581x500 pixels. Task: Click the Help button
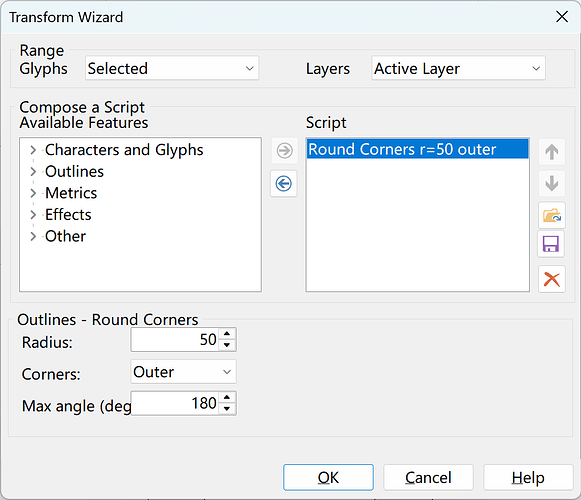pyautogui.click(x=528, y=477)
